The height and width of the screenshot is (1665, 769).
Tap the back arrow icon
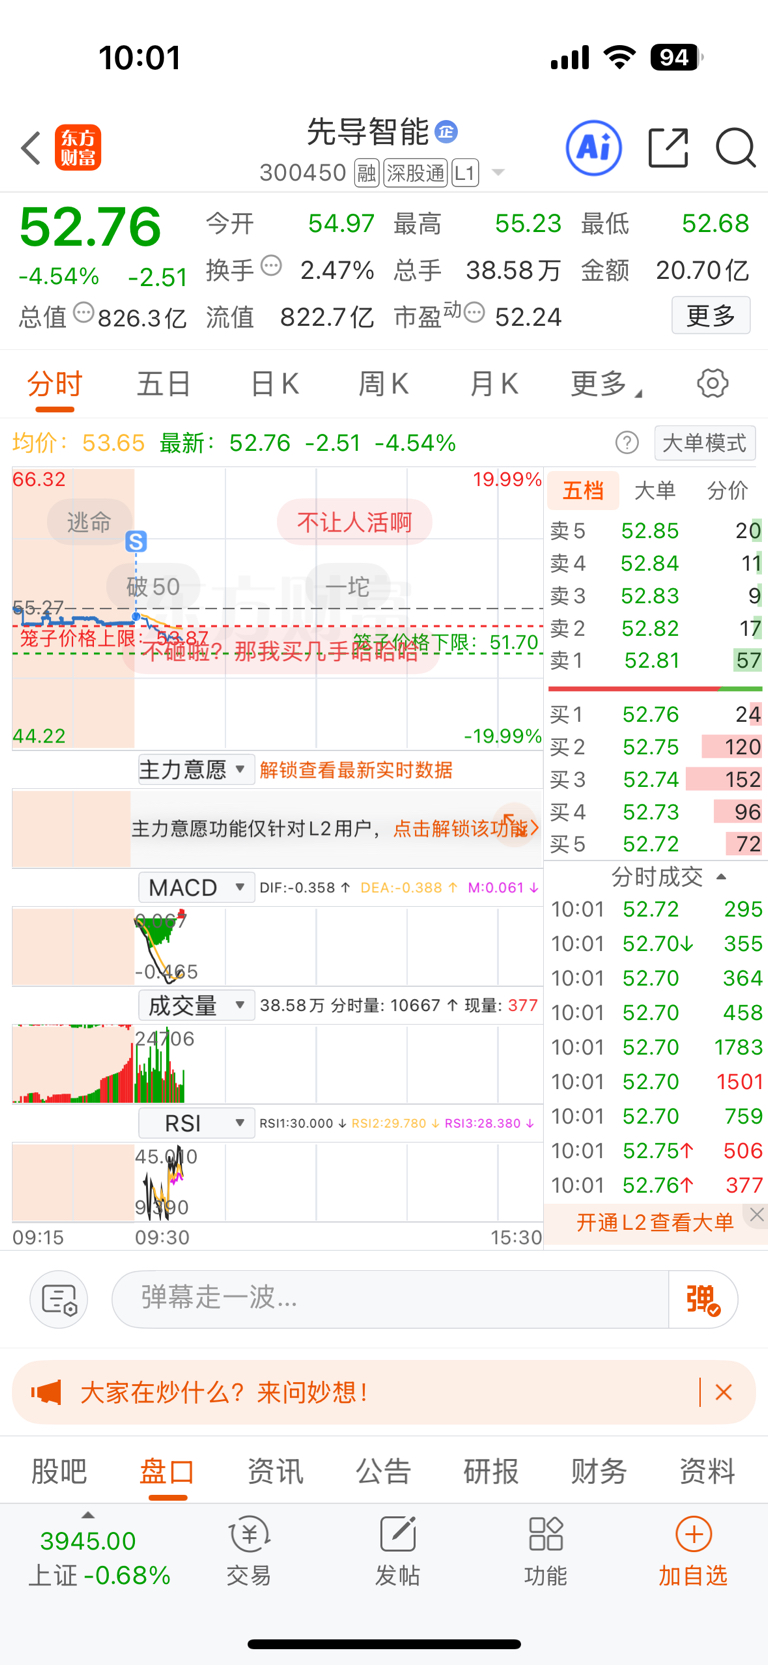point(31,148)
